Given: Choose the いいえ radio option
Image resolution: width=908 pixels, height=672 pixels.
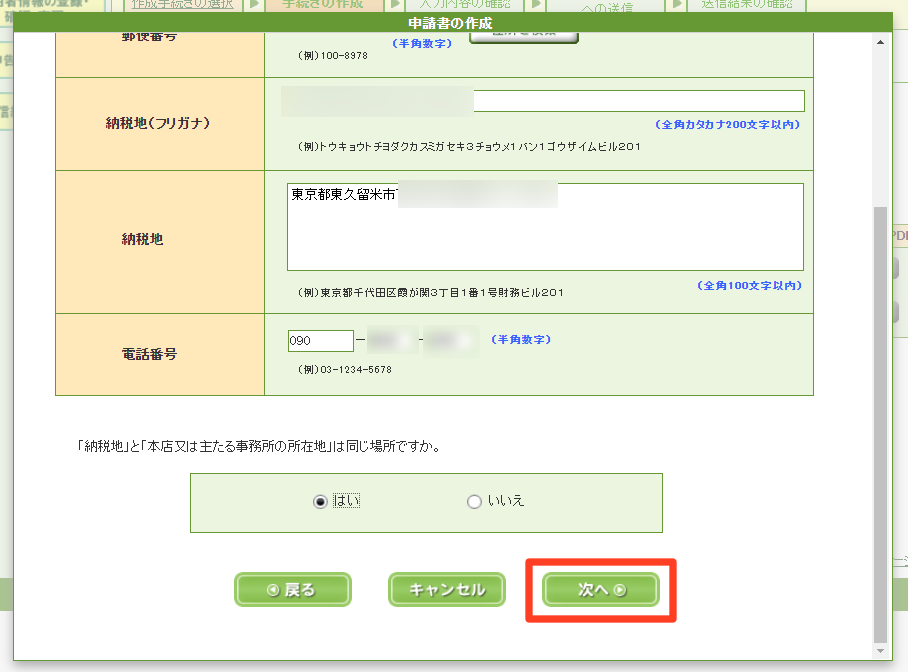Looking at the screenshot, I should (474, 502).
